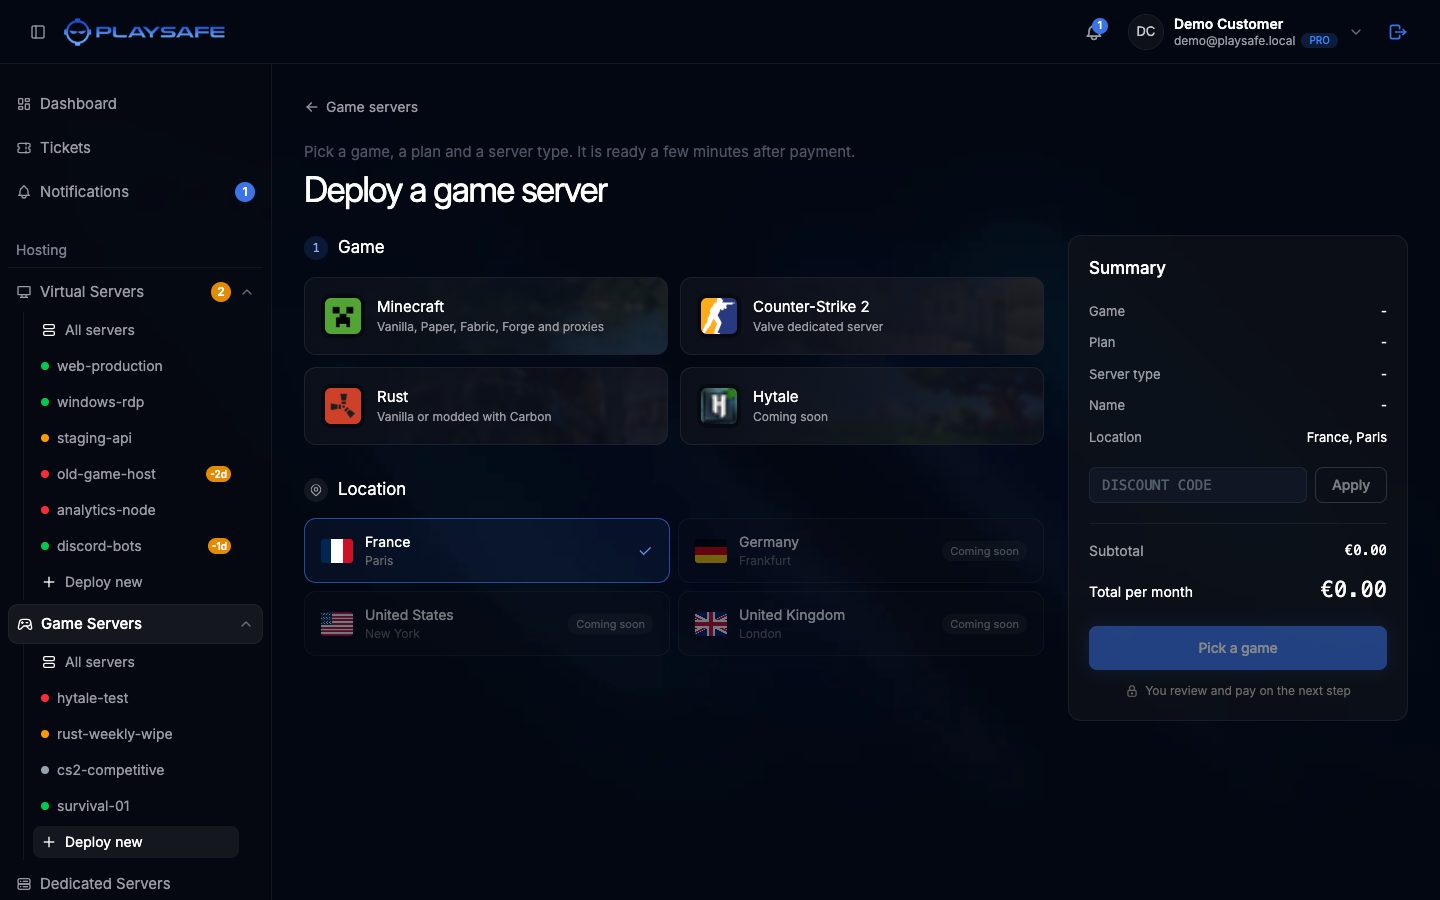
Task: Click the France flag icon
Action: coord(337,551)
